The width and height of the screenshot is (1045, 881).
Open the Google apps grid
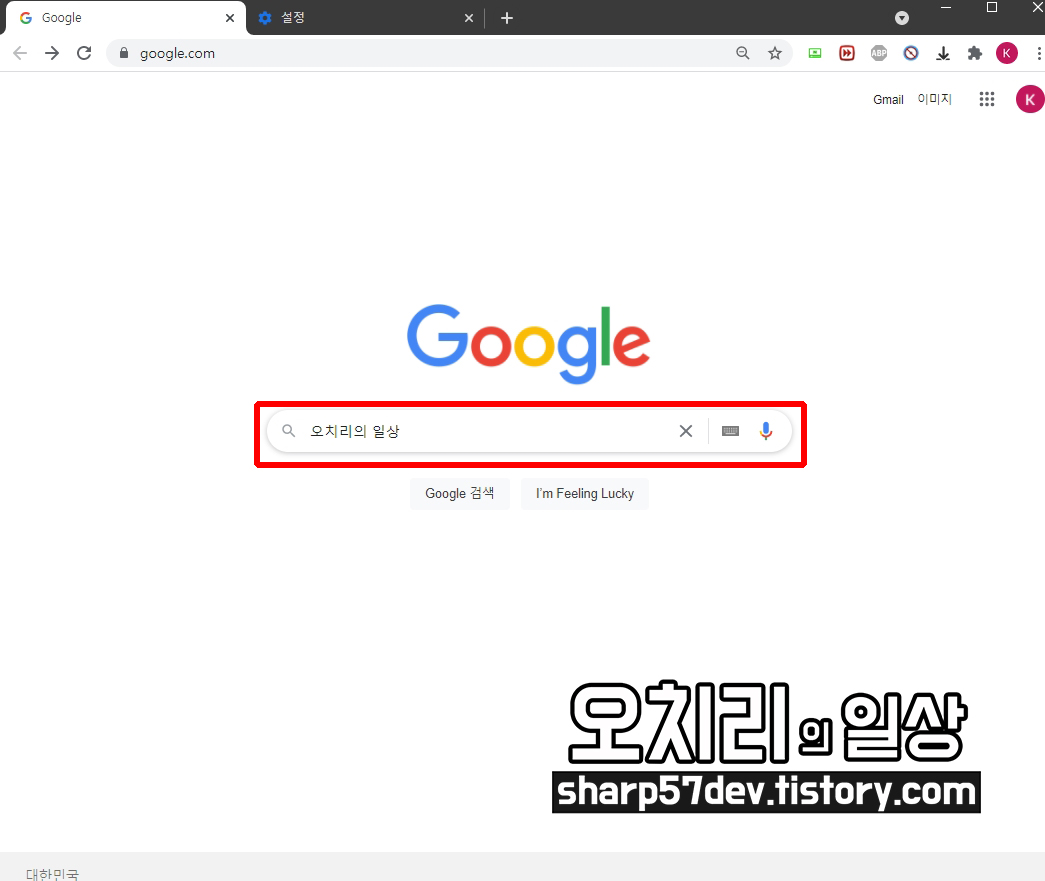pyautogui.click(x=986, y=99)
